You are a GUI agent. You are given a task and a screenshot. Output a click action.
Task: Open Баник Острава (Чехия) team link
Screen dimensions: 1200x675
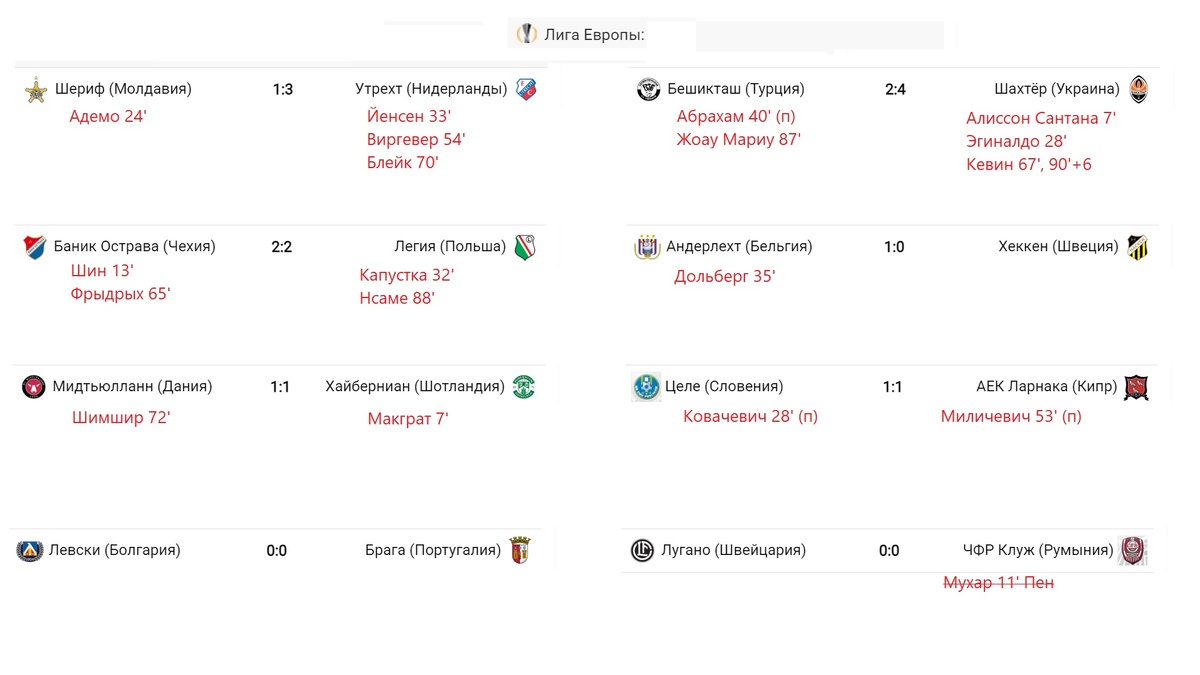pos(134,247)
